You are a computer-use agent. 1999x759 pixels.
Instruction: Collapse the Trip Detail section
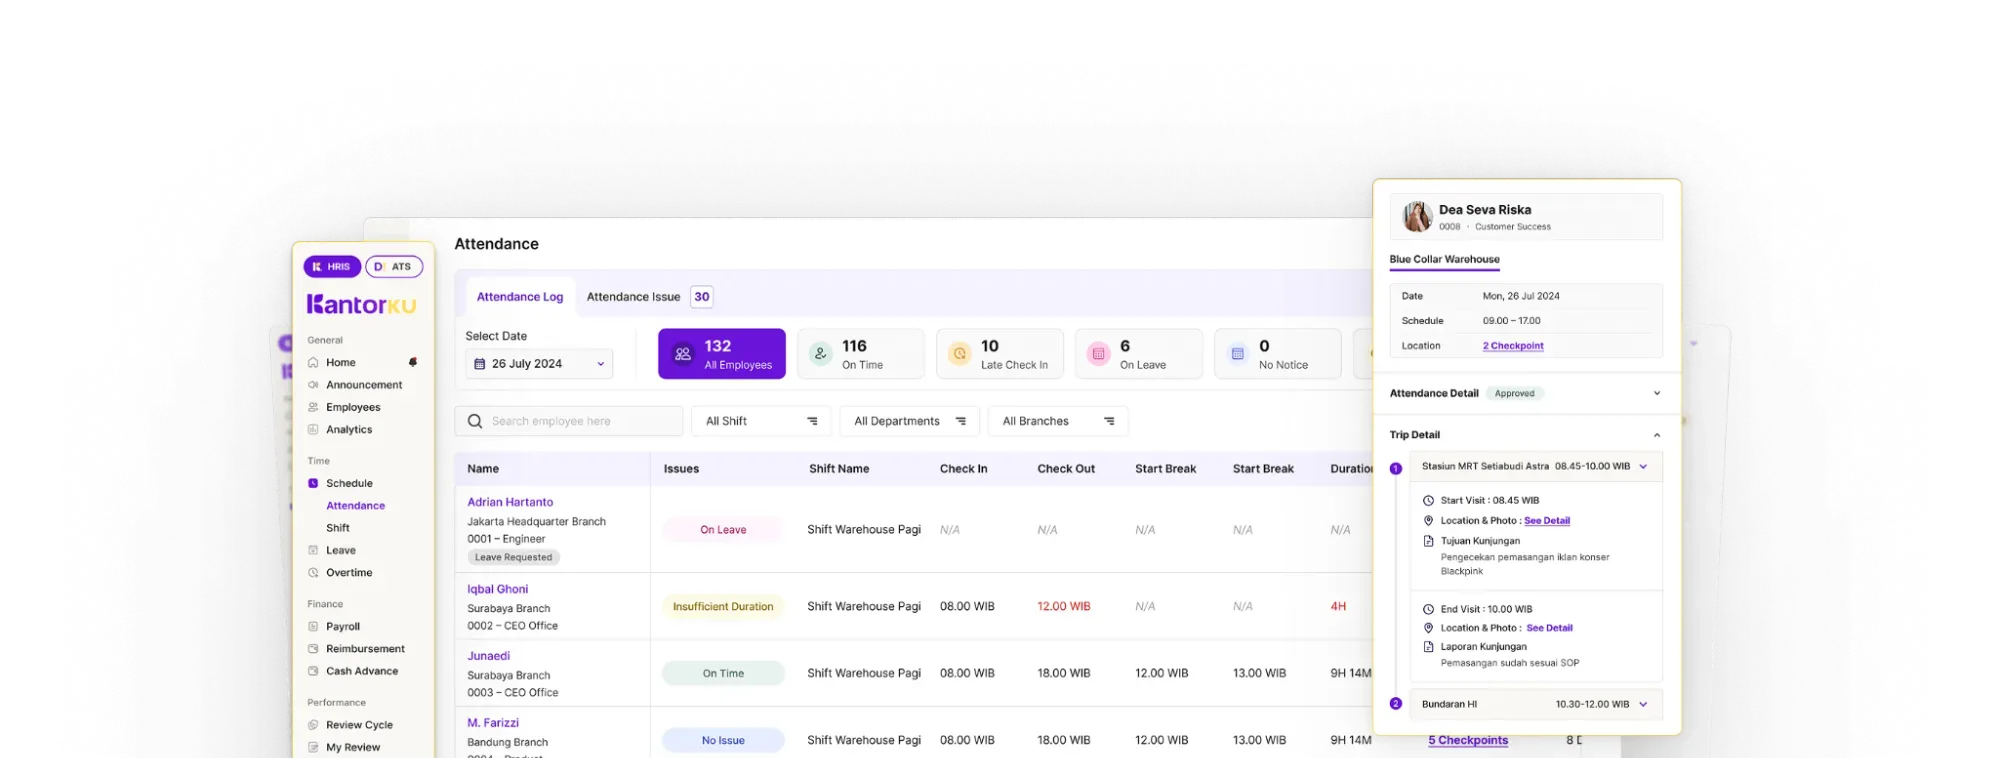[x=1656, y=435]
